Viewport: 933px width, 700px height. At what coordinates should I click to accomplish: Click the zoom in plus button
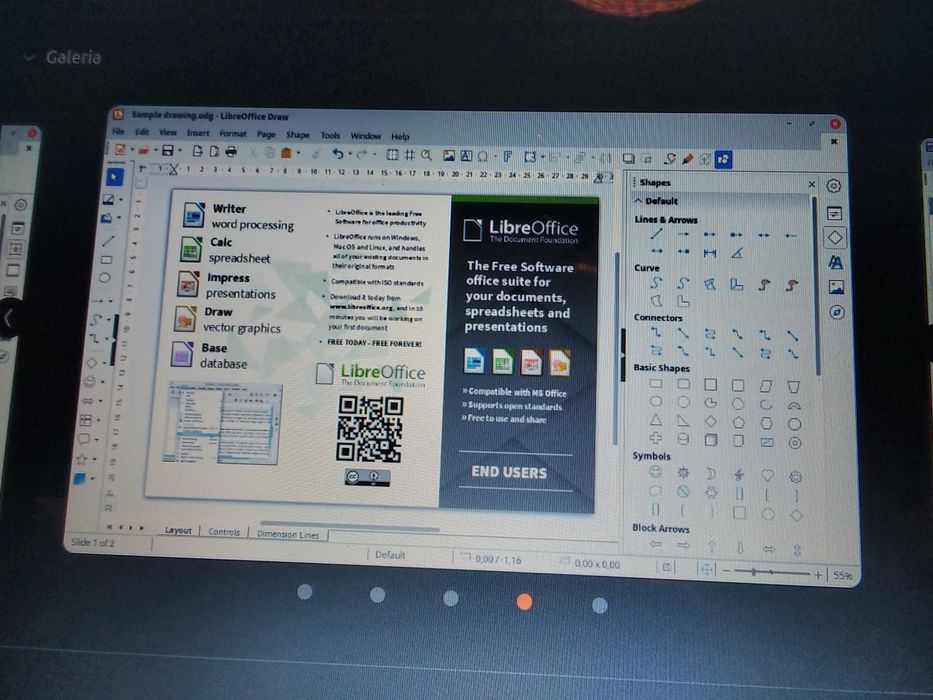[x=818, y=574]
